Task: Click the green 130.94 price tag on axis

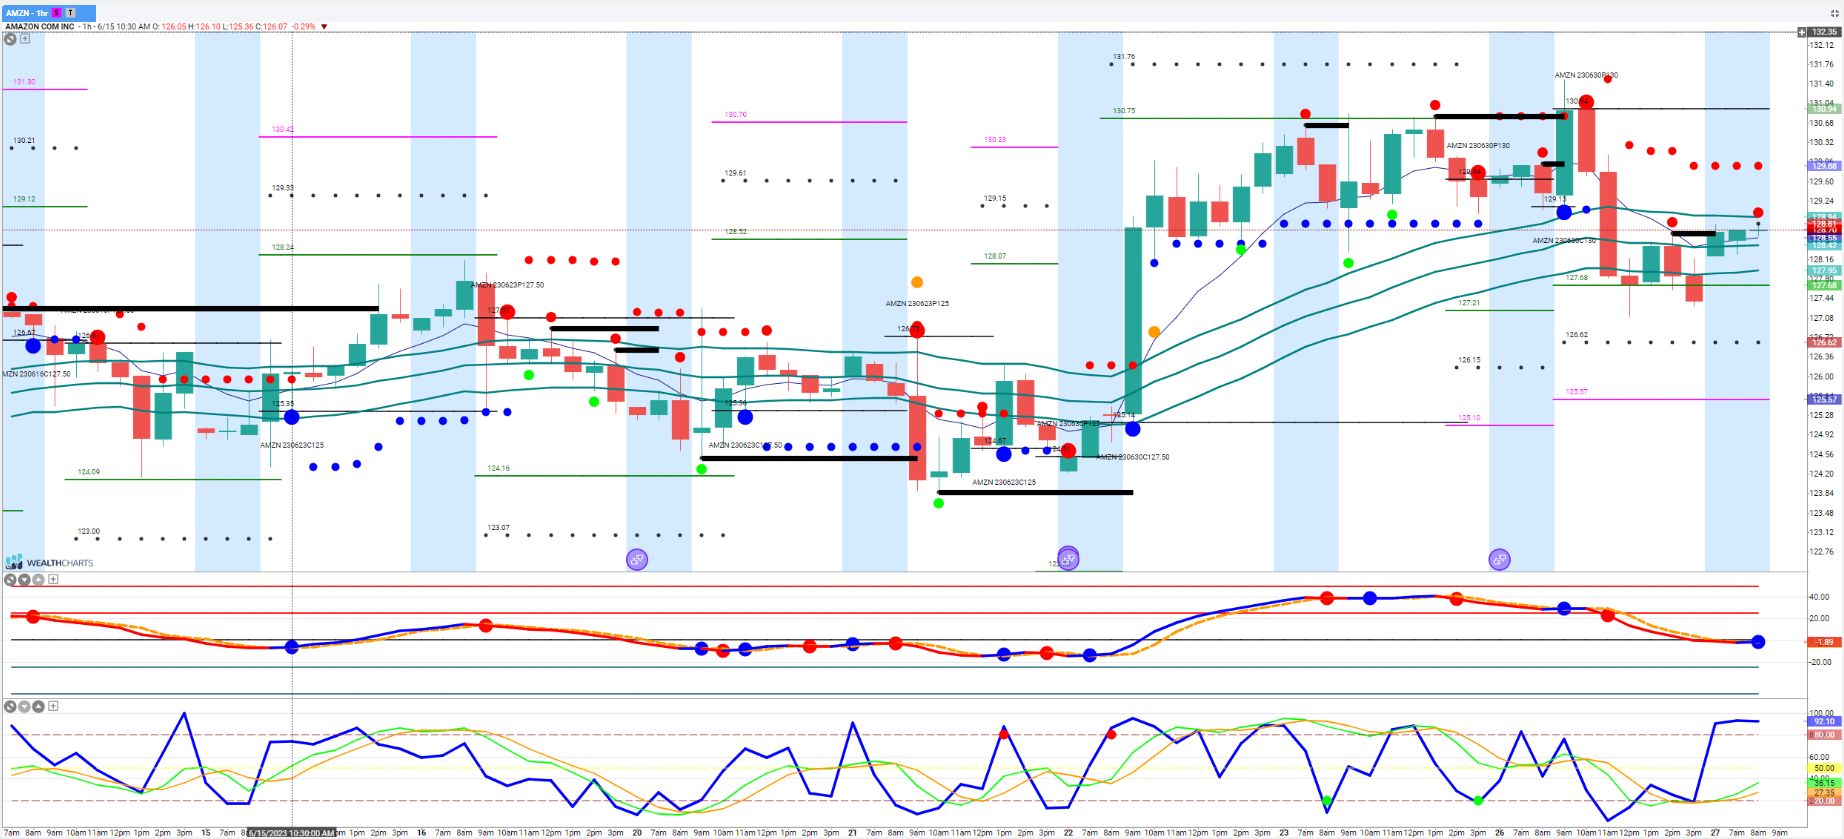Action: pos(1824,109)
